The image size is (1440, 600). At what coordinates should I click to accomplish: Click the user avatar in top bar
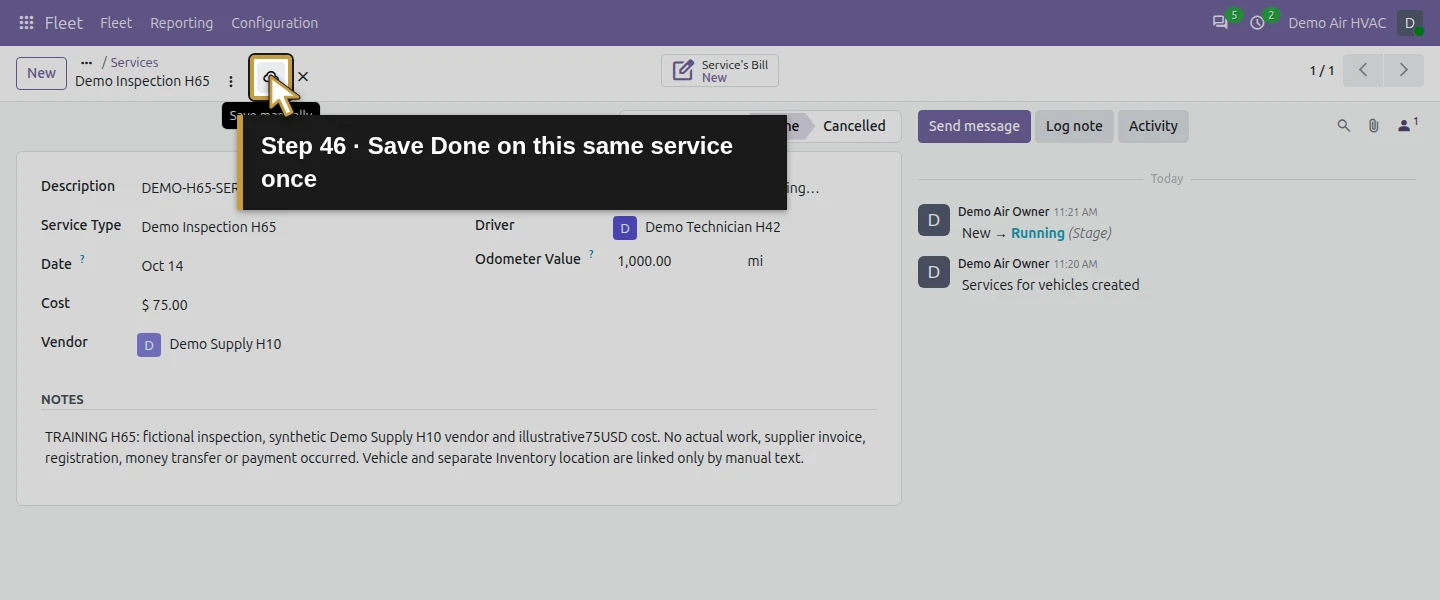[1410, 23]
